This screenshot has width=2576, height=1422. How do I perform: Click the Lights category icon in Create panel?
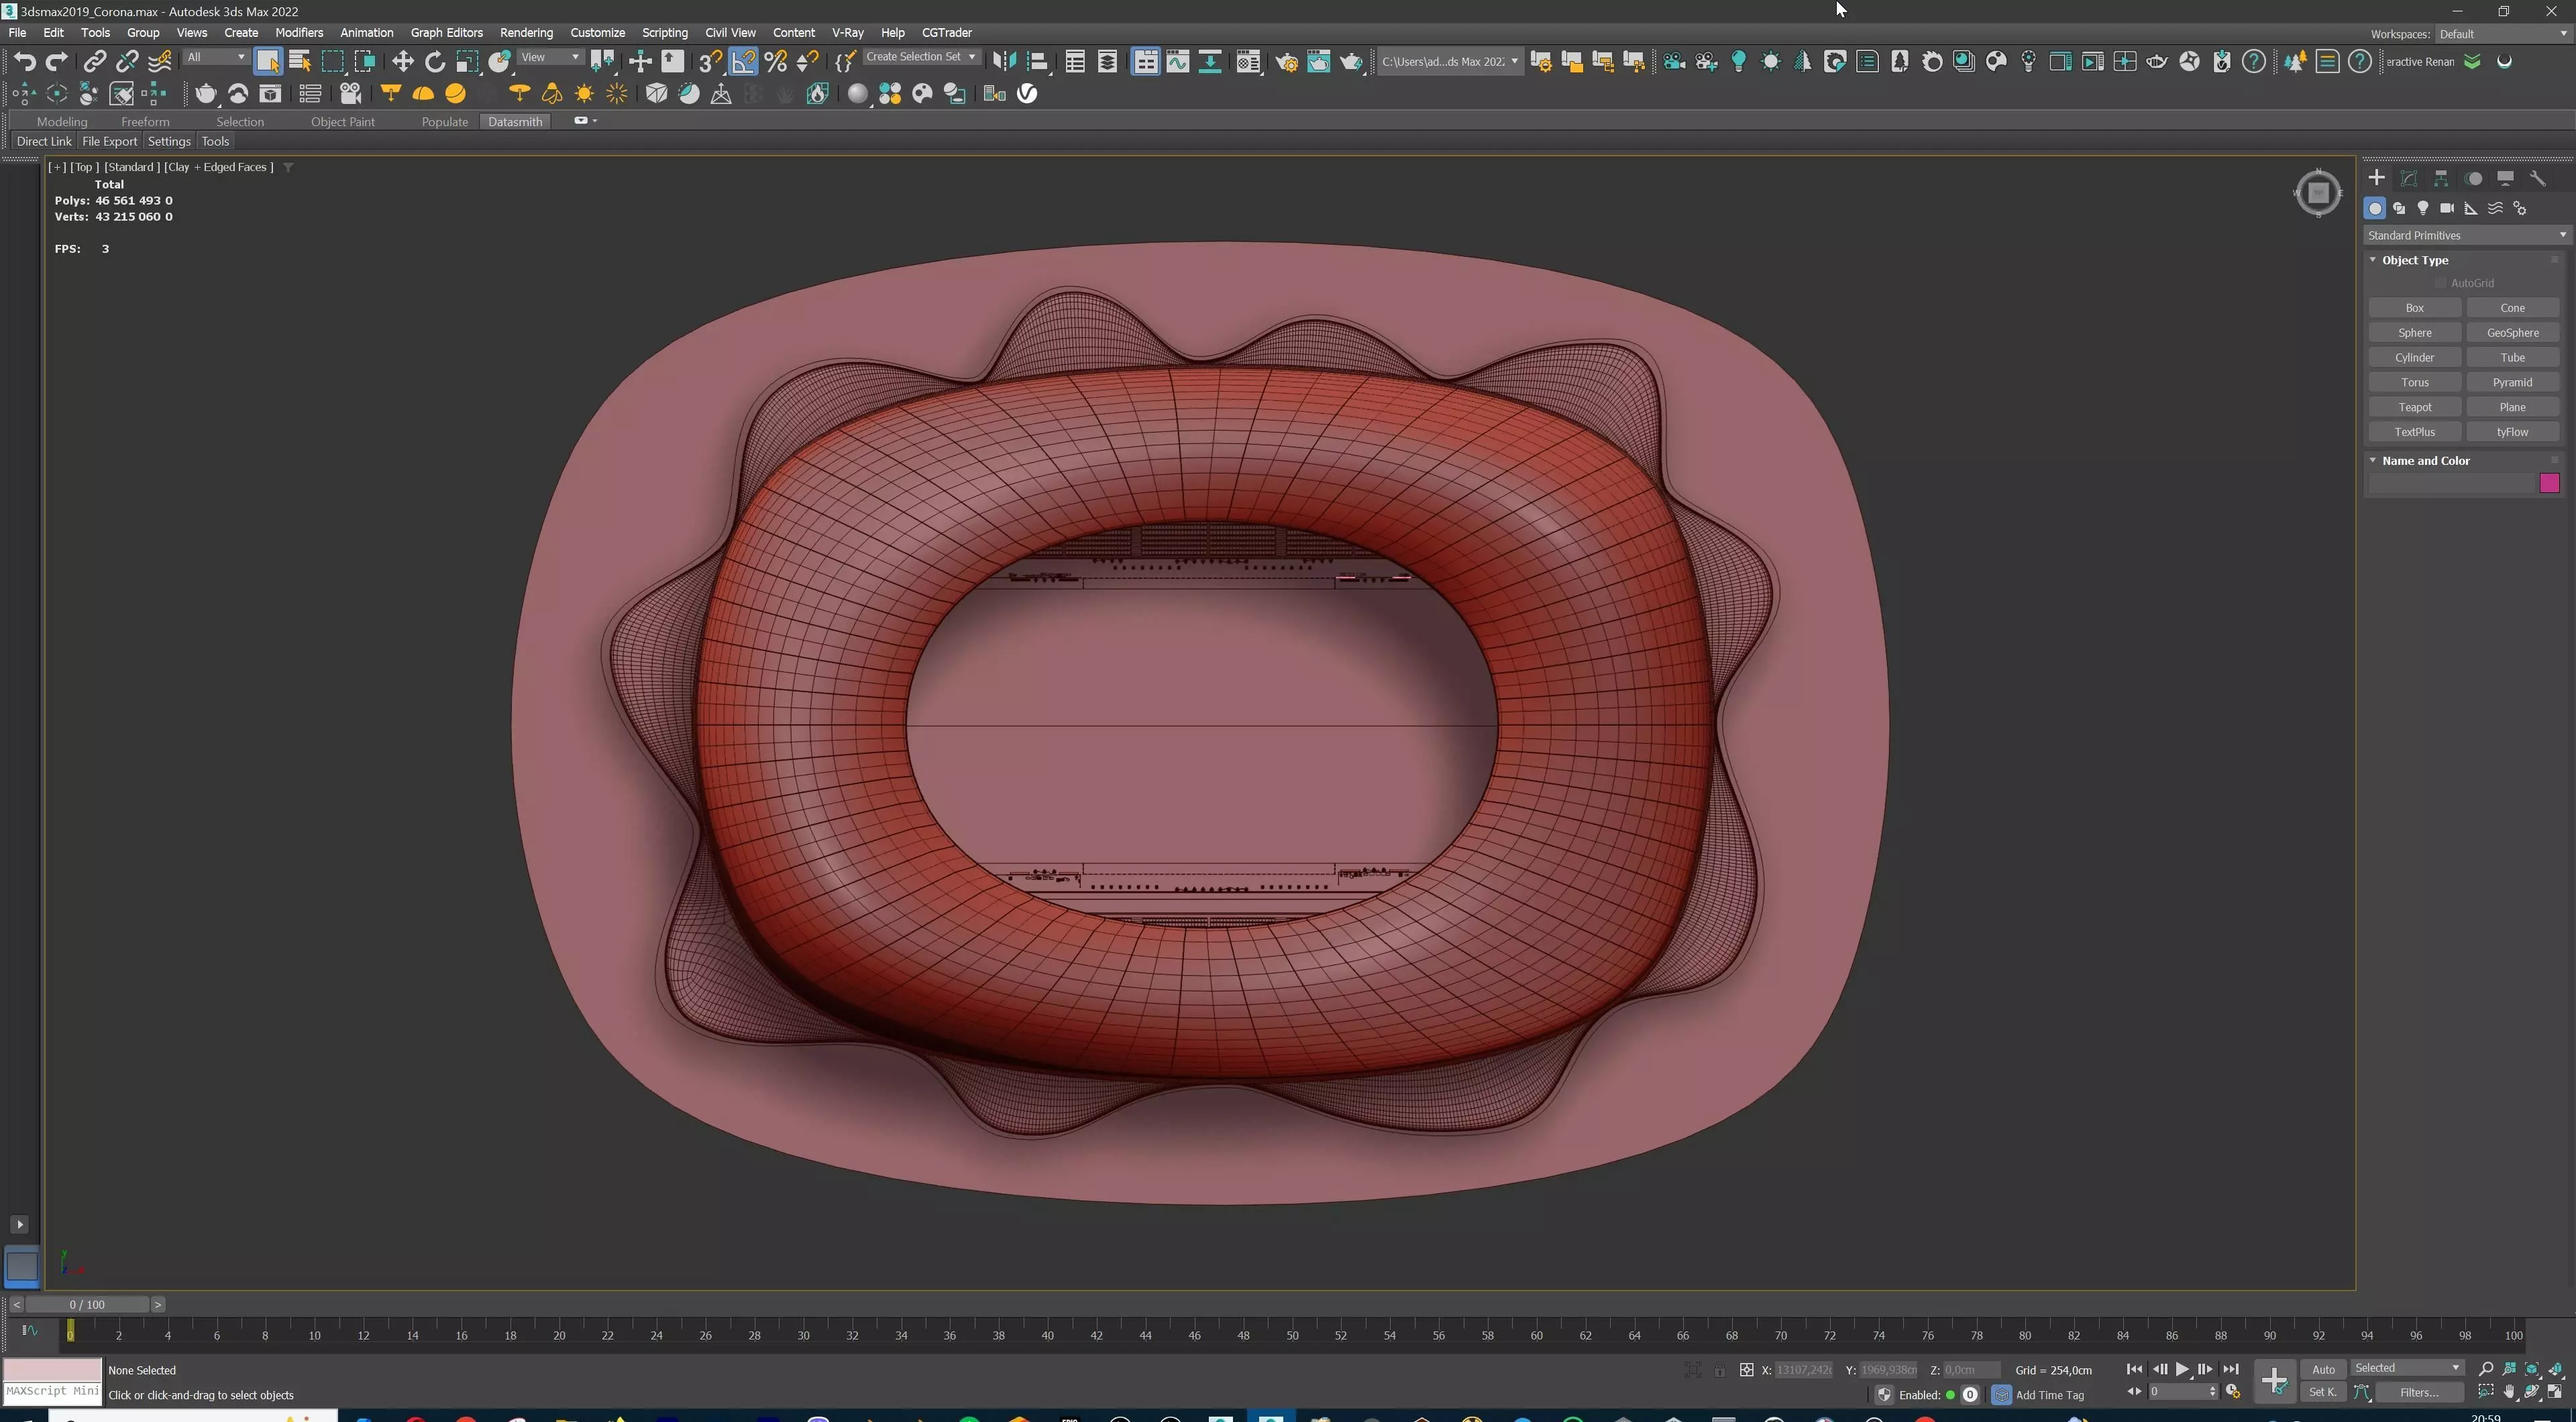(2423, 208)
